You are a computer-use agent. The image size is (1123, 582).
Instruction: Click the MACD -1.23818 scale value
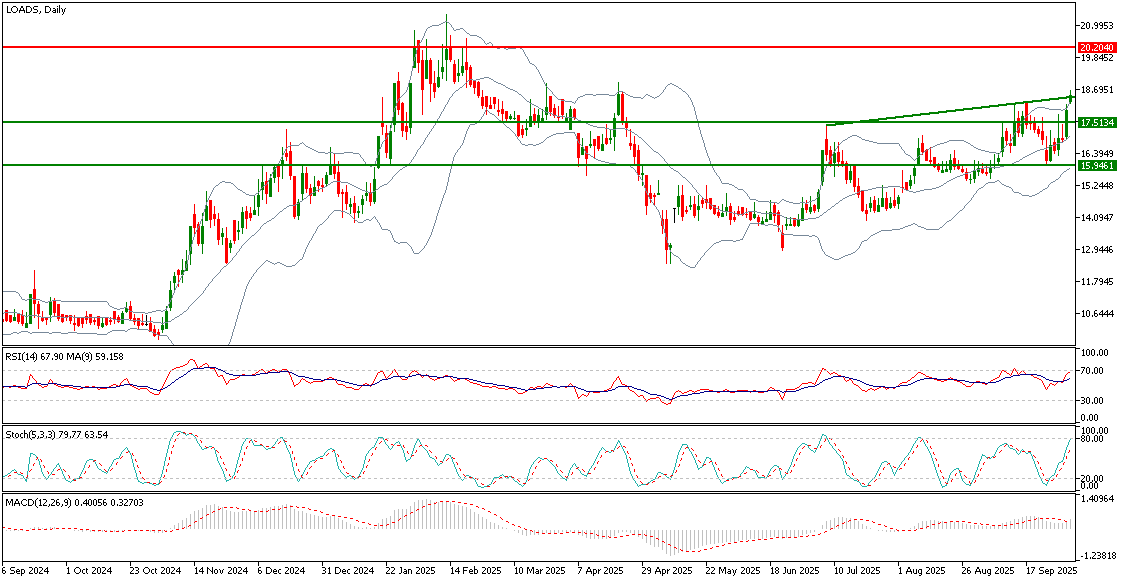[1098, 554]
